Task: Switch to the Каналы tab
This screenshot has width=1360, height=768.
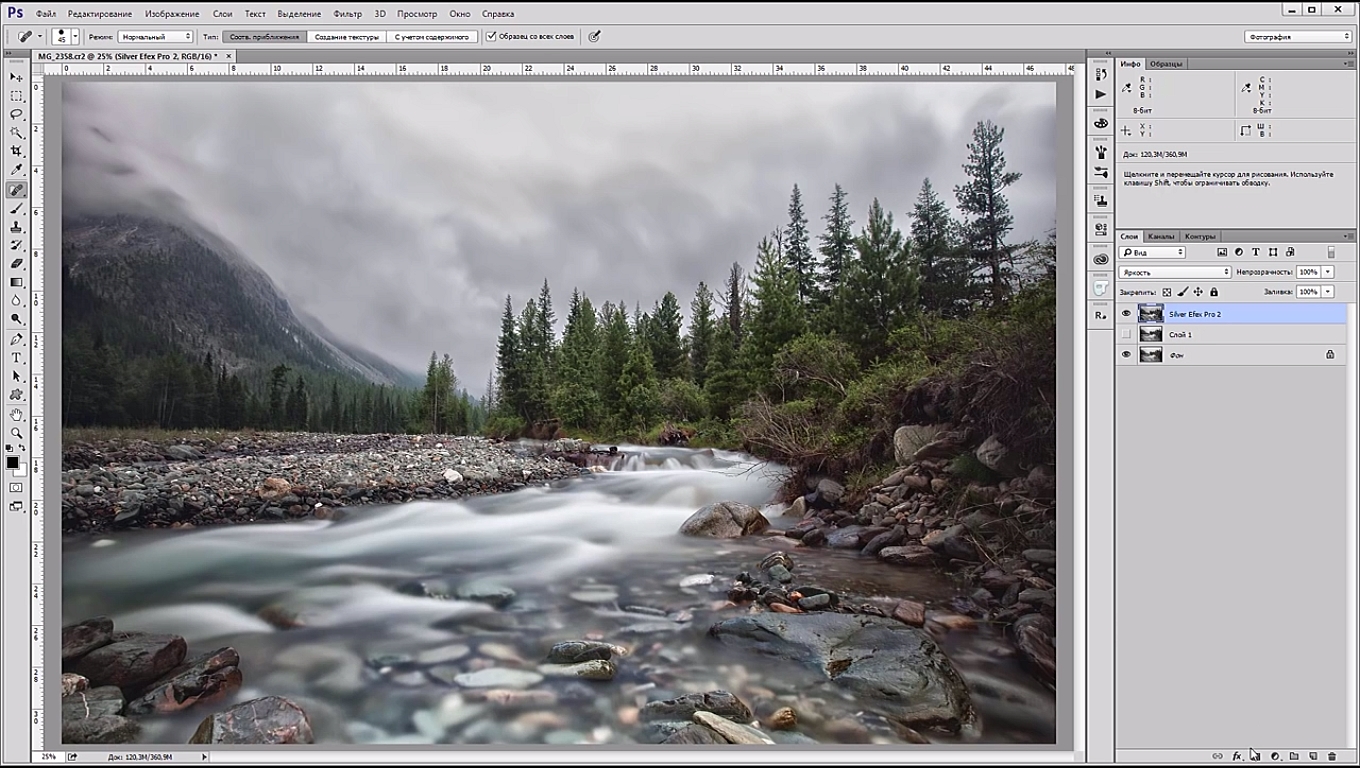Action: [x=1161, y=236]
